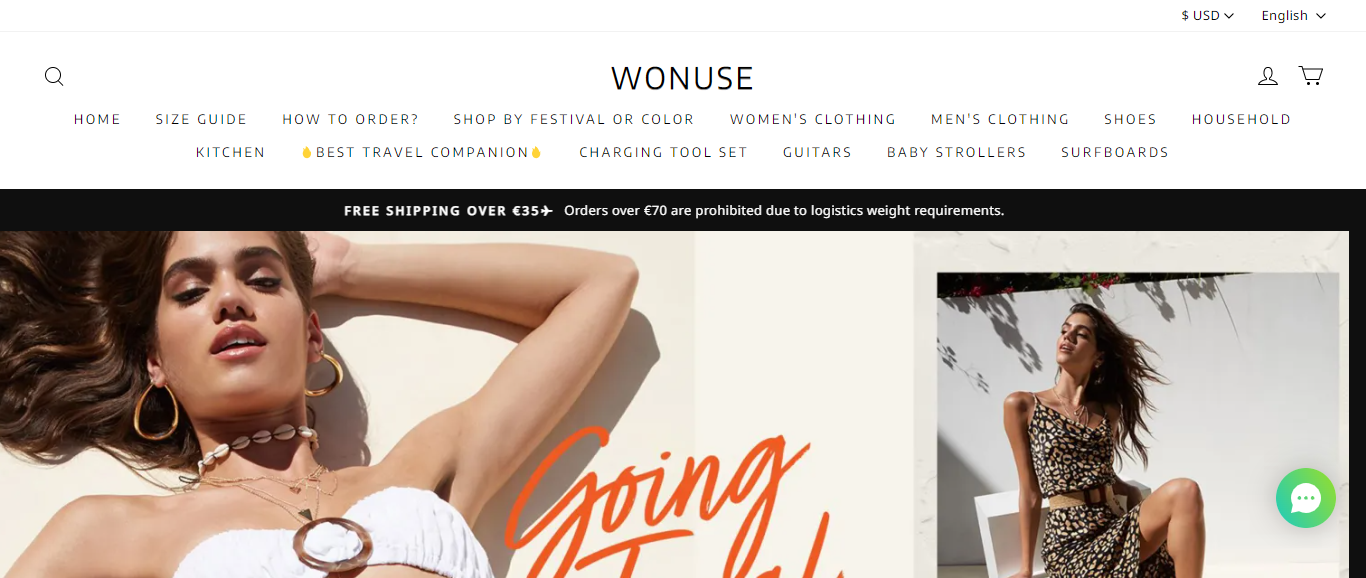Open the Size Guide page
This screenshot has height=578, width=1366.
(201, 119)
